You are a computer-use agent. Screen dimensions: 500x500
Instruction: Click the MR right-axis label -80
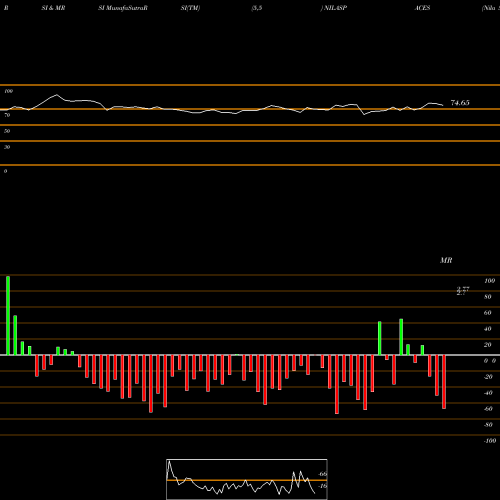click(x=488, y=425)
